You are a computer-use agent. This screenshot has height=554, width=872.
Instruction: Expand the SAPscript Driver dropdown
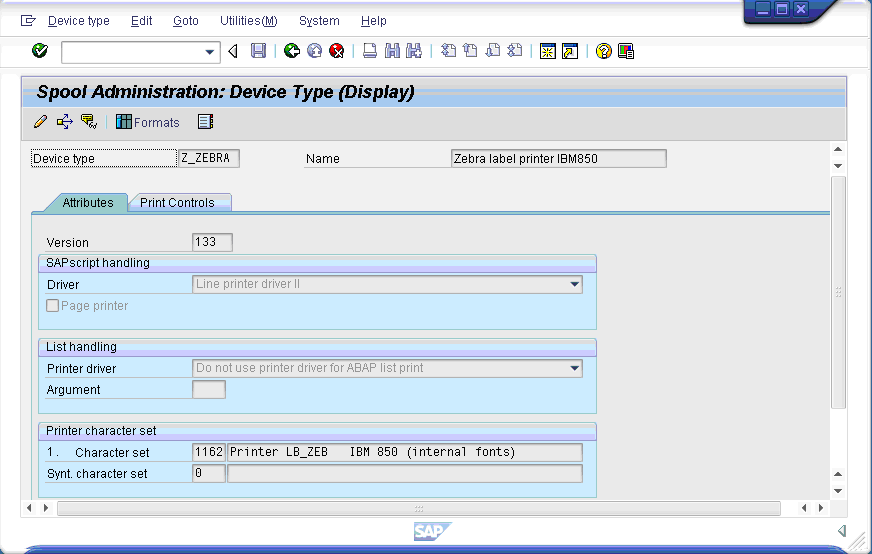(x=574, y=285)
